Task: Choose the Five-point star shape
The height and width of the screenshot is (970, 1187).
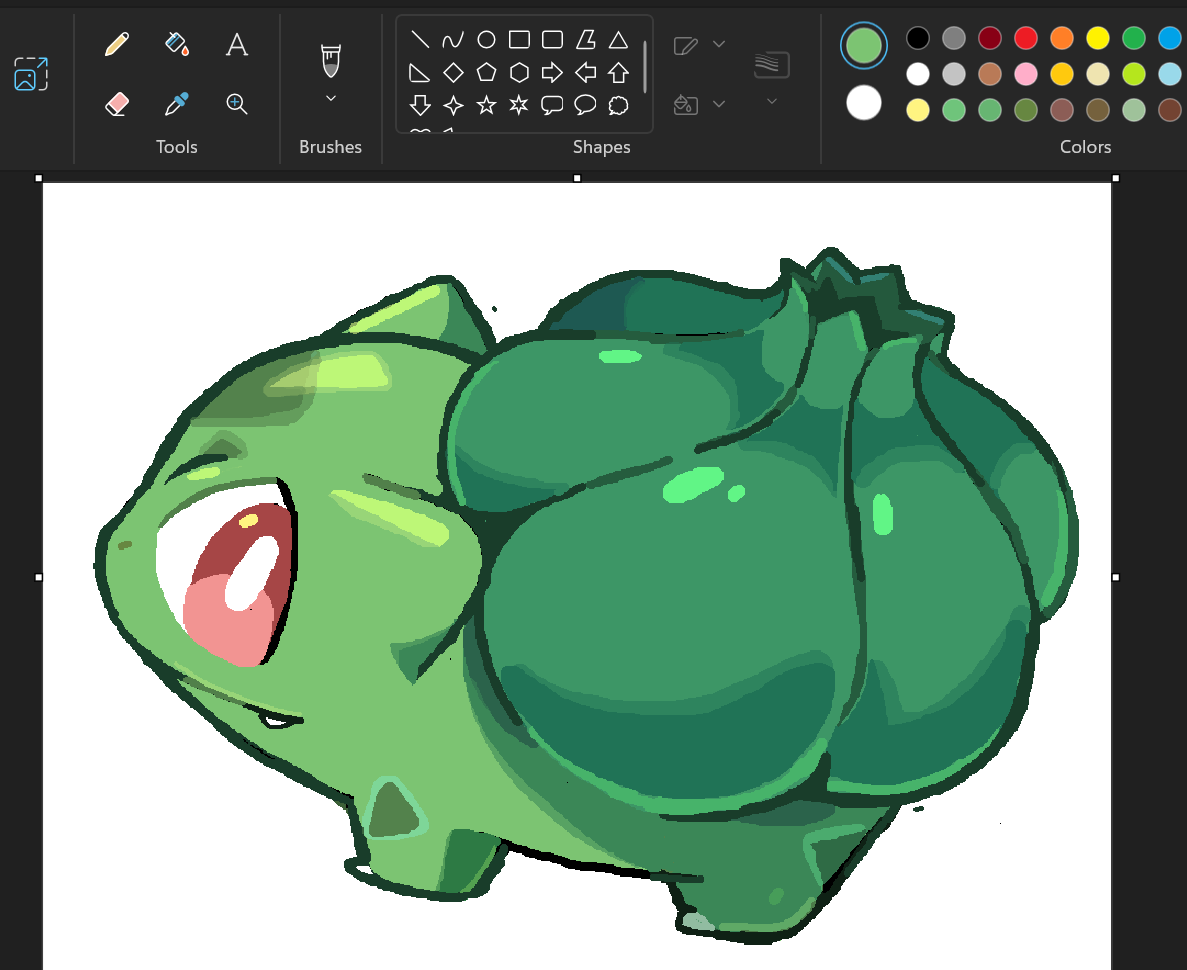Action: [486, 105]
